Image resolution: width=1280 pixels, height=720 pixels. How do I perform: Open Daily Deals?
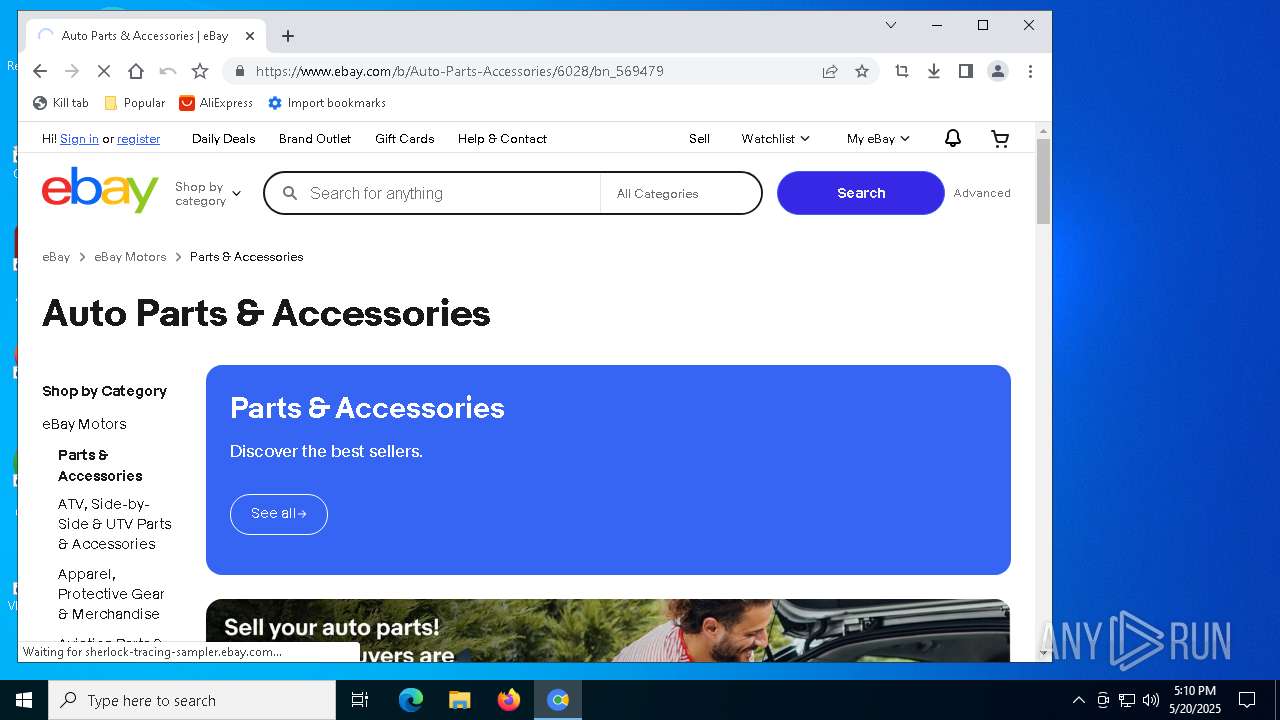point(224,139)
